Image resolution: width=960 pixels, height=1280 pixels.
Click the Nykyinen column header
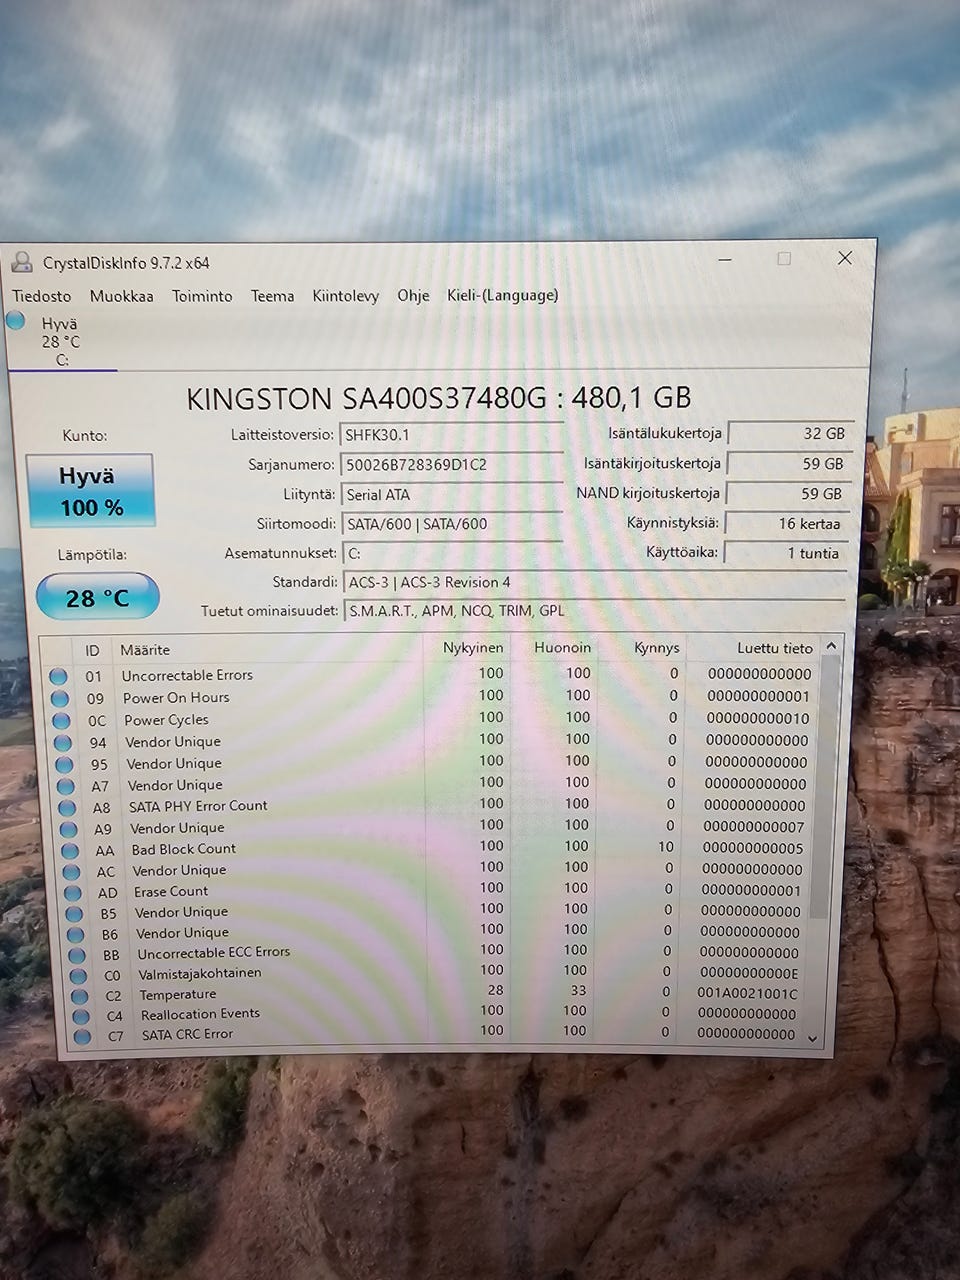[x=473, y=648]
